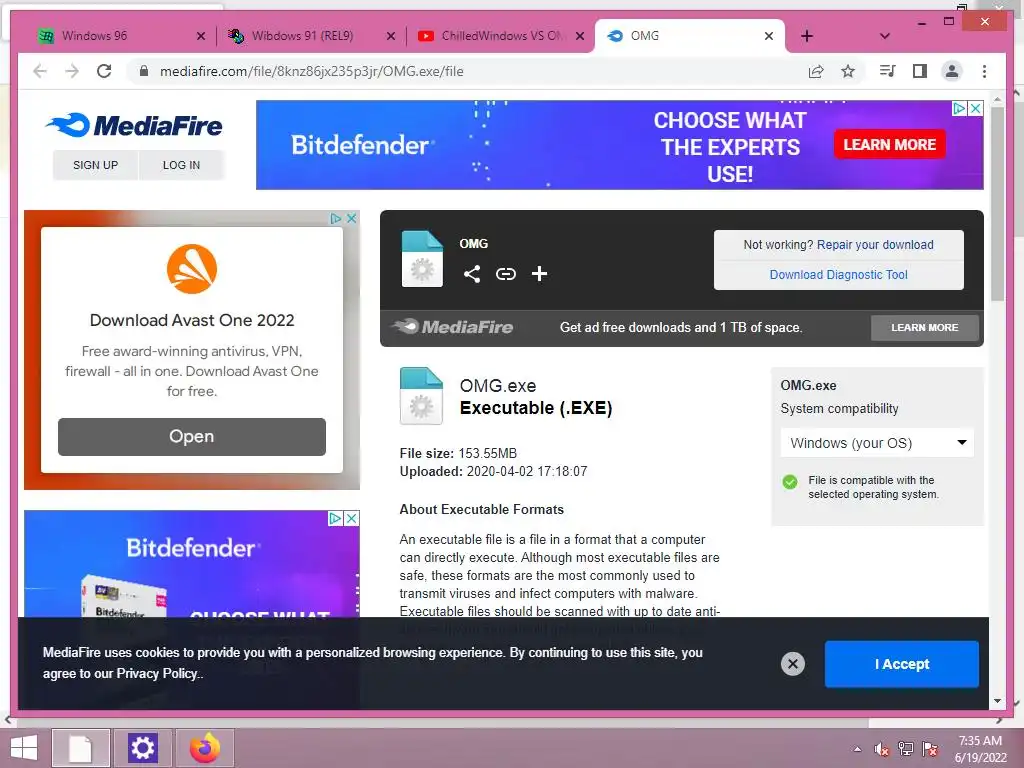Screen dimensions: 1024x768
Task: Click the 'File size: 153.55MB' text
Action: tap(458, 453)
